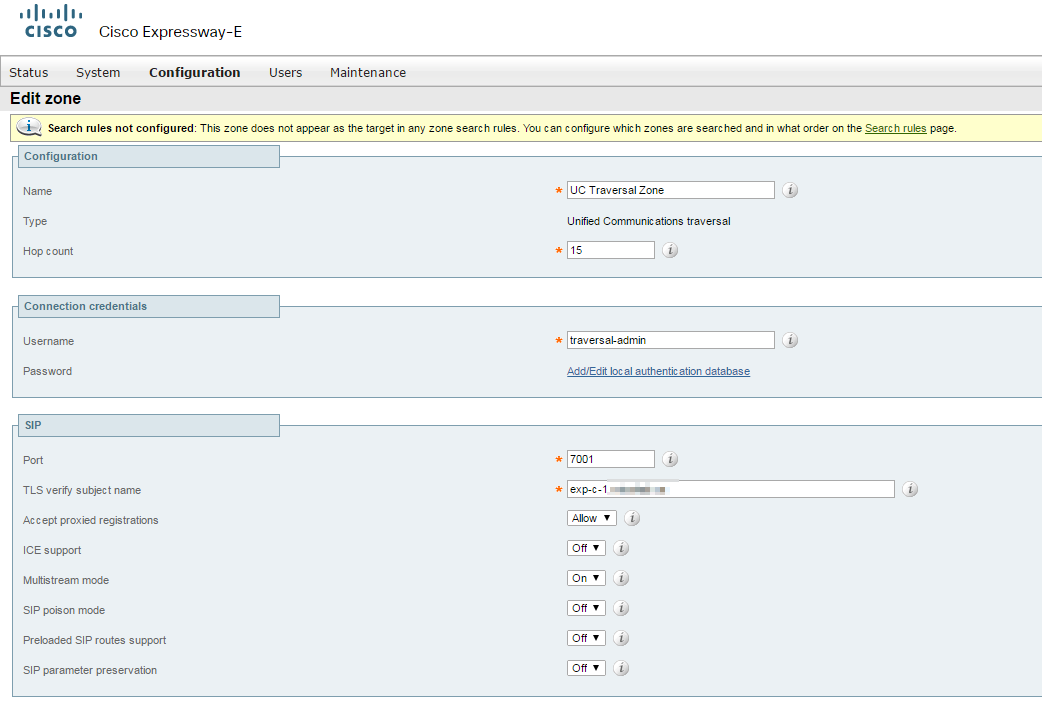Open info icon for TLS verify subject name
The height and width of the screenshot is (702, 1042).
coord(910,489)
